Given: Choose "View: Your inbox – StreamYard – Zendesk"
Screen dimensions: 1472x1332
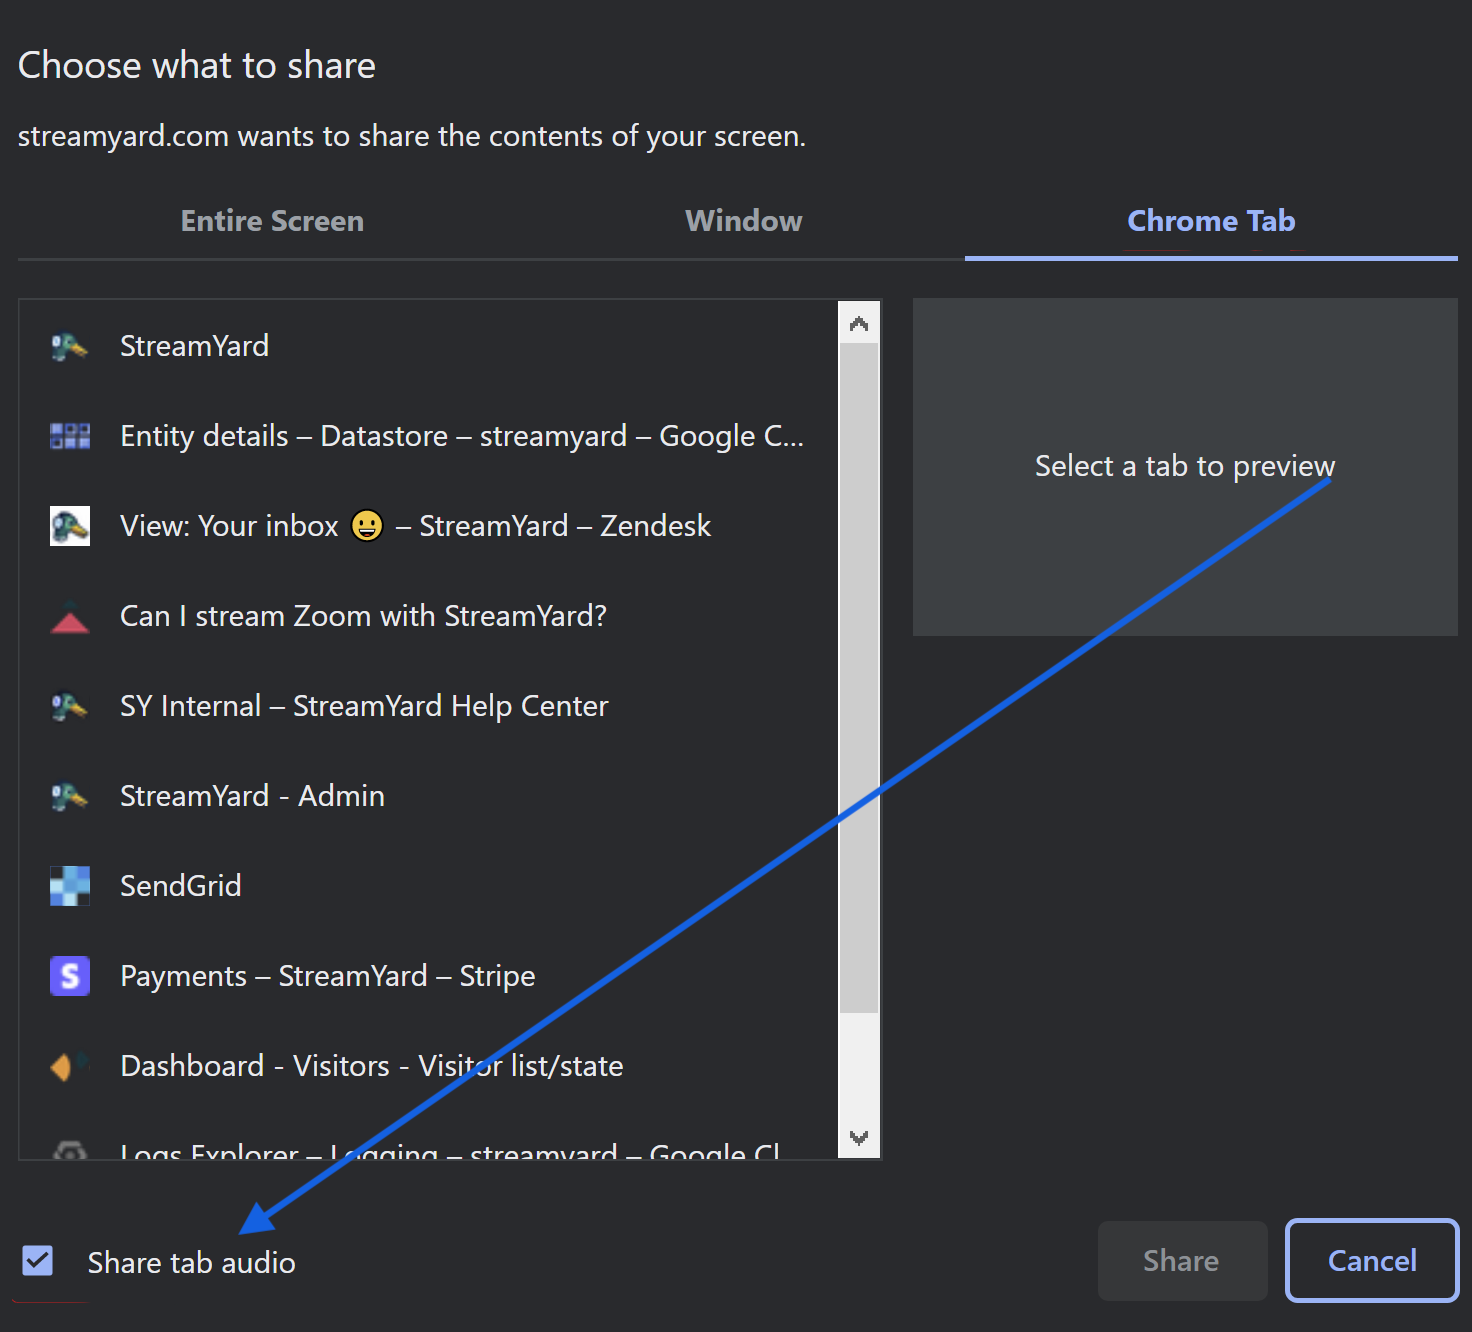Looking at the screenshot, I should pyautogui.click(x=429, y=526).
